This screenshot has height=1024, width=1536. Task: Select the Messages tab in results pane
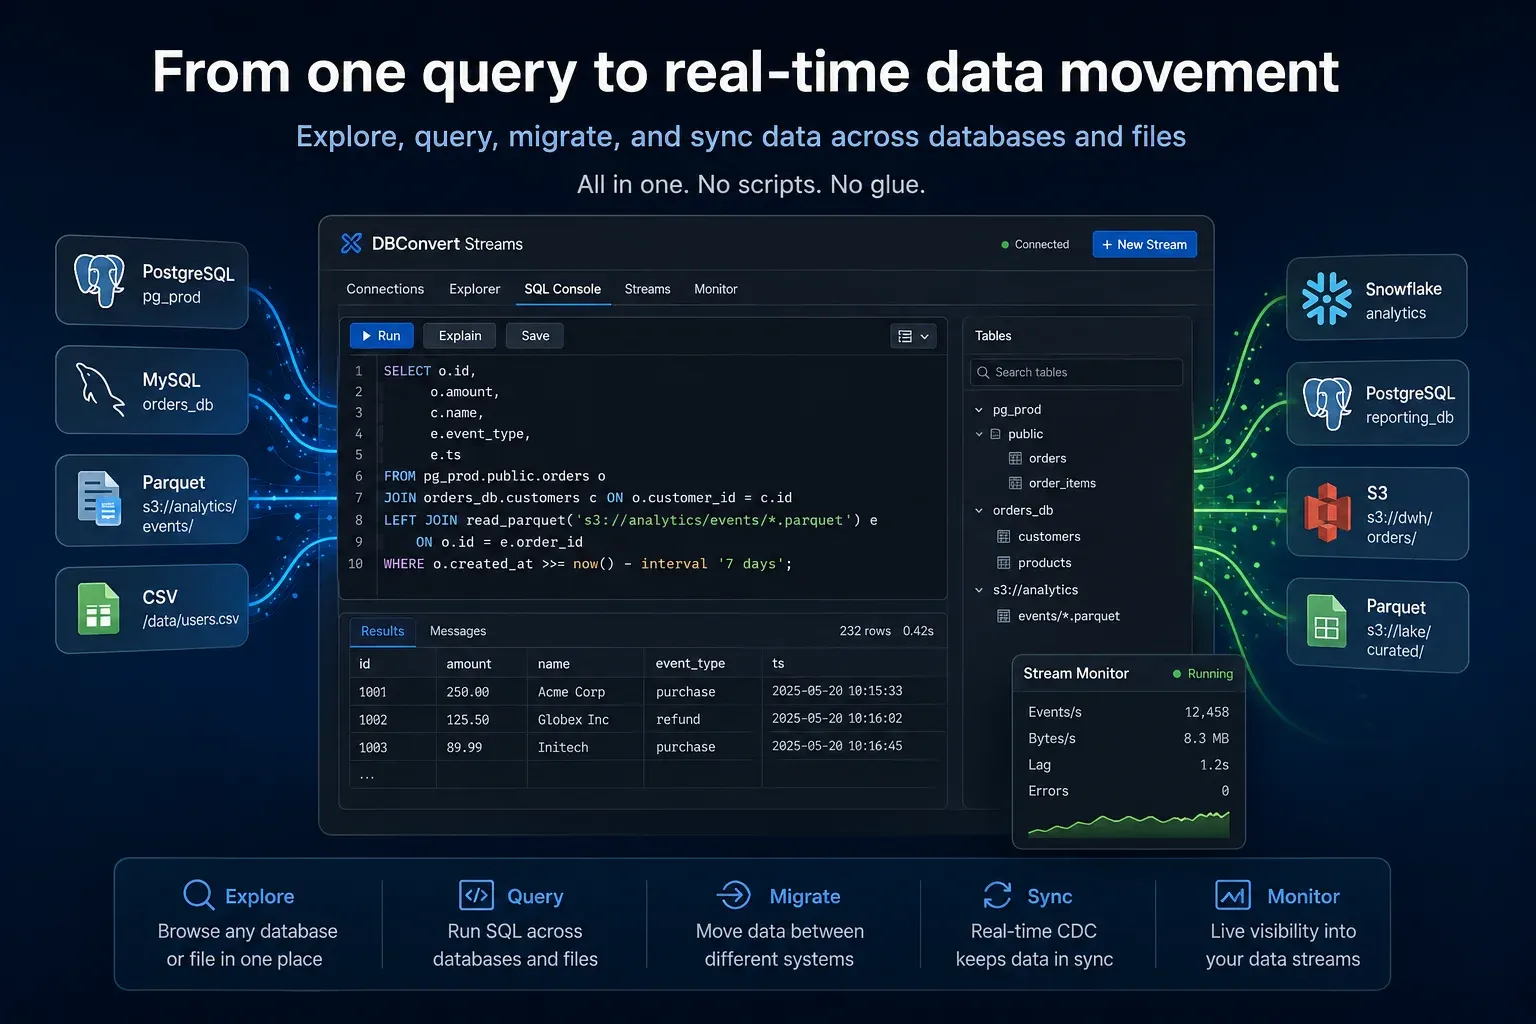tap(458, 631)
